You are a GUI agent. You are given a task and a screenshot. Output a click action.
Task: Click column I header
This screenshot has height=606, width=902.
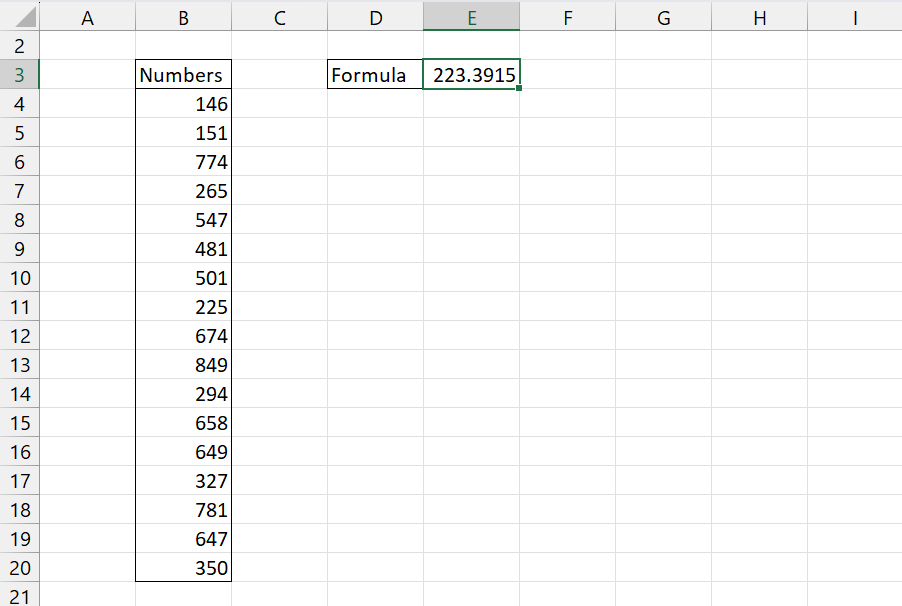[854, 16]
